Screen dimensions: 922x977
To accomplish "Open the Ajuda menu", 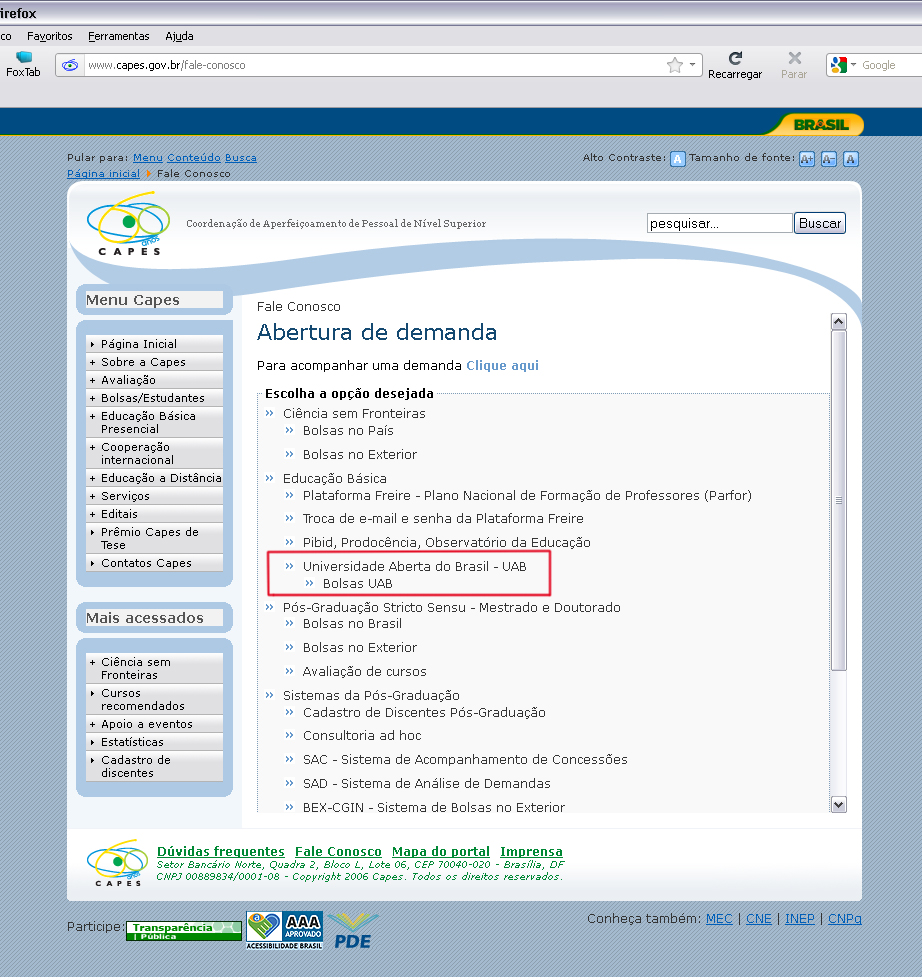I will click(179, 36).
